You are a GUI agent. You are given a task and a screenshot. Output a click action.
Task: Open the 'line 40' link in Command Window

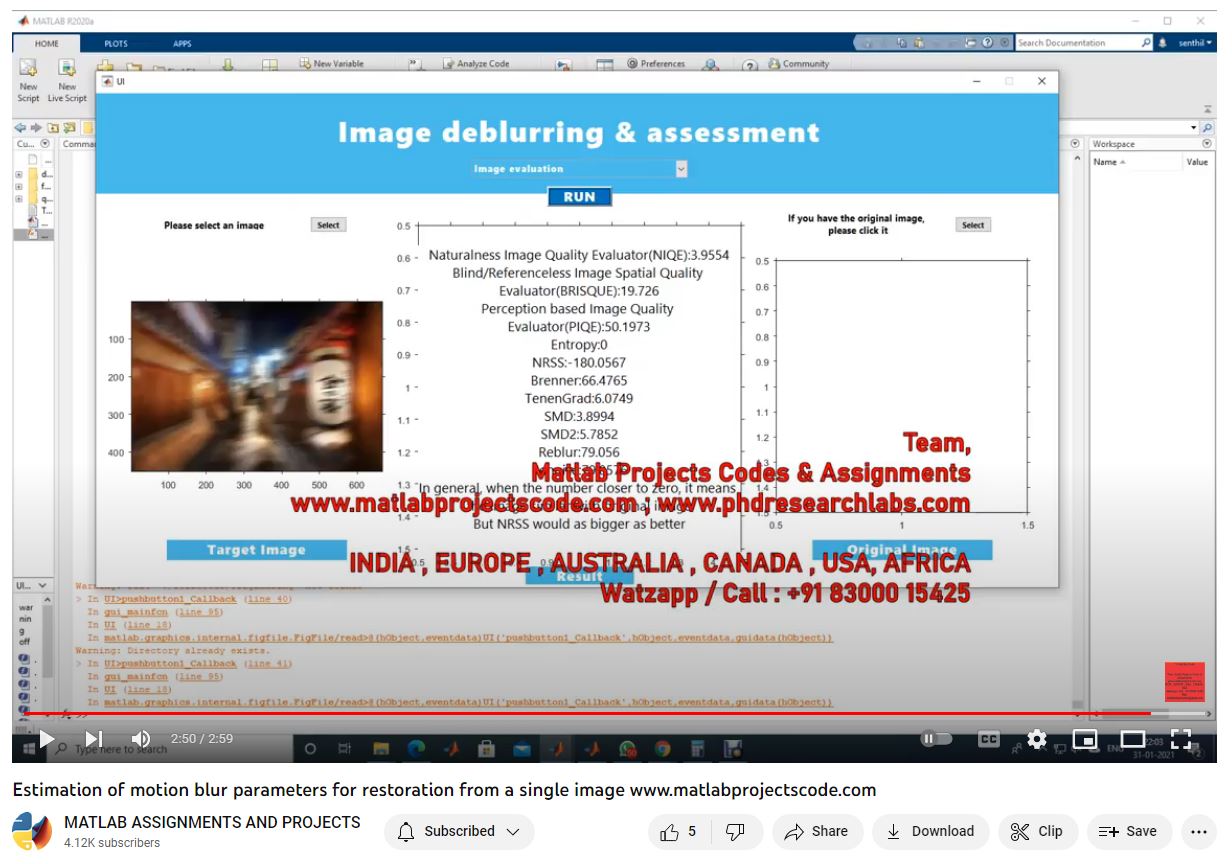[x=269, y=599]
